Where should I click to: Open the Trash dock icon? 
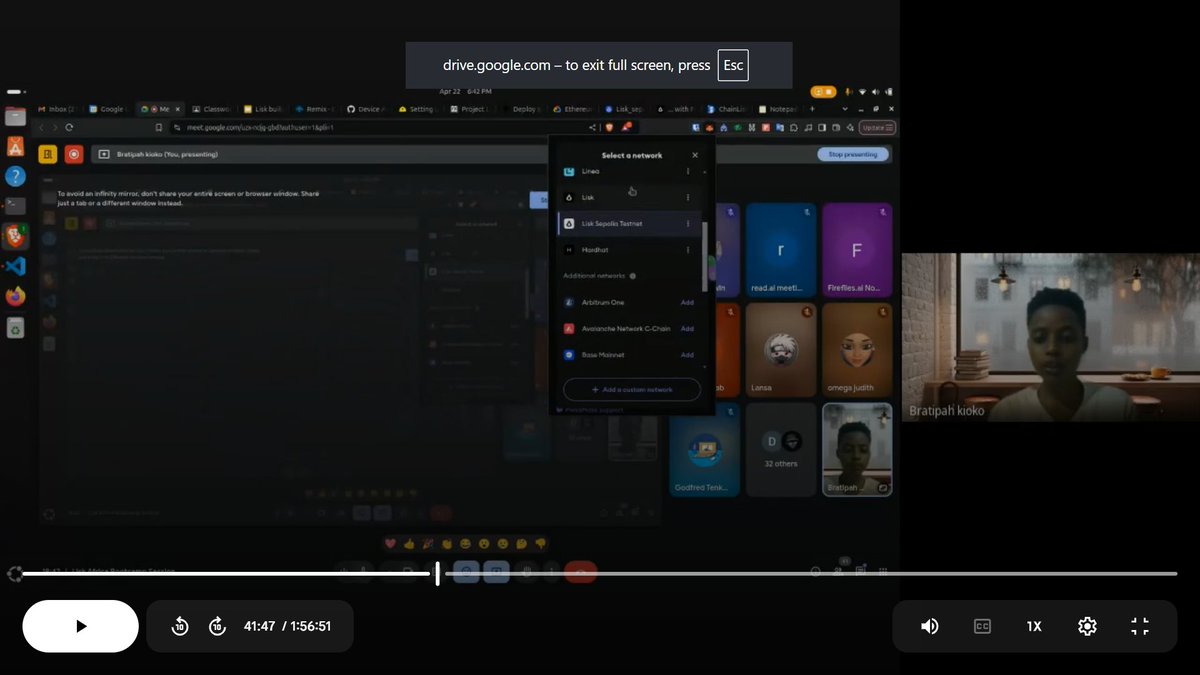coord(15,326)
